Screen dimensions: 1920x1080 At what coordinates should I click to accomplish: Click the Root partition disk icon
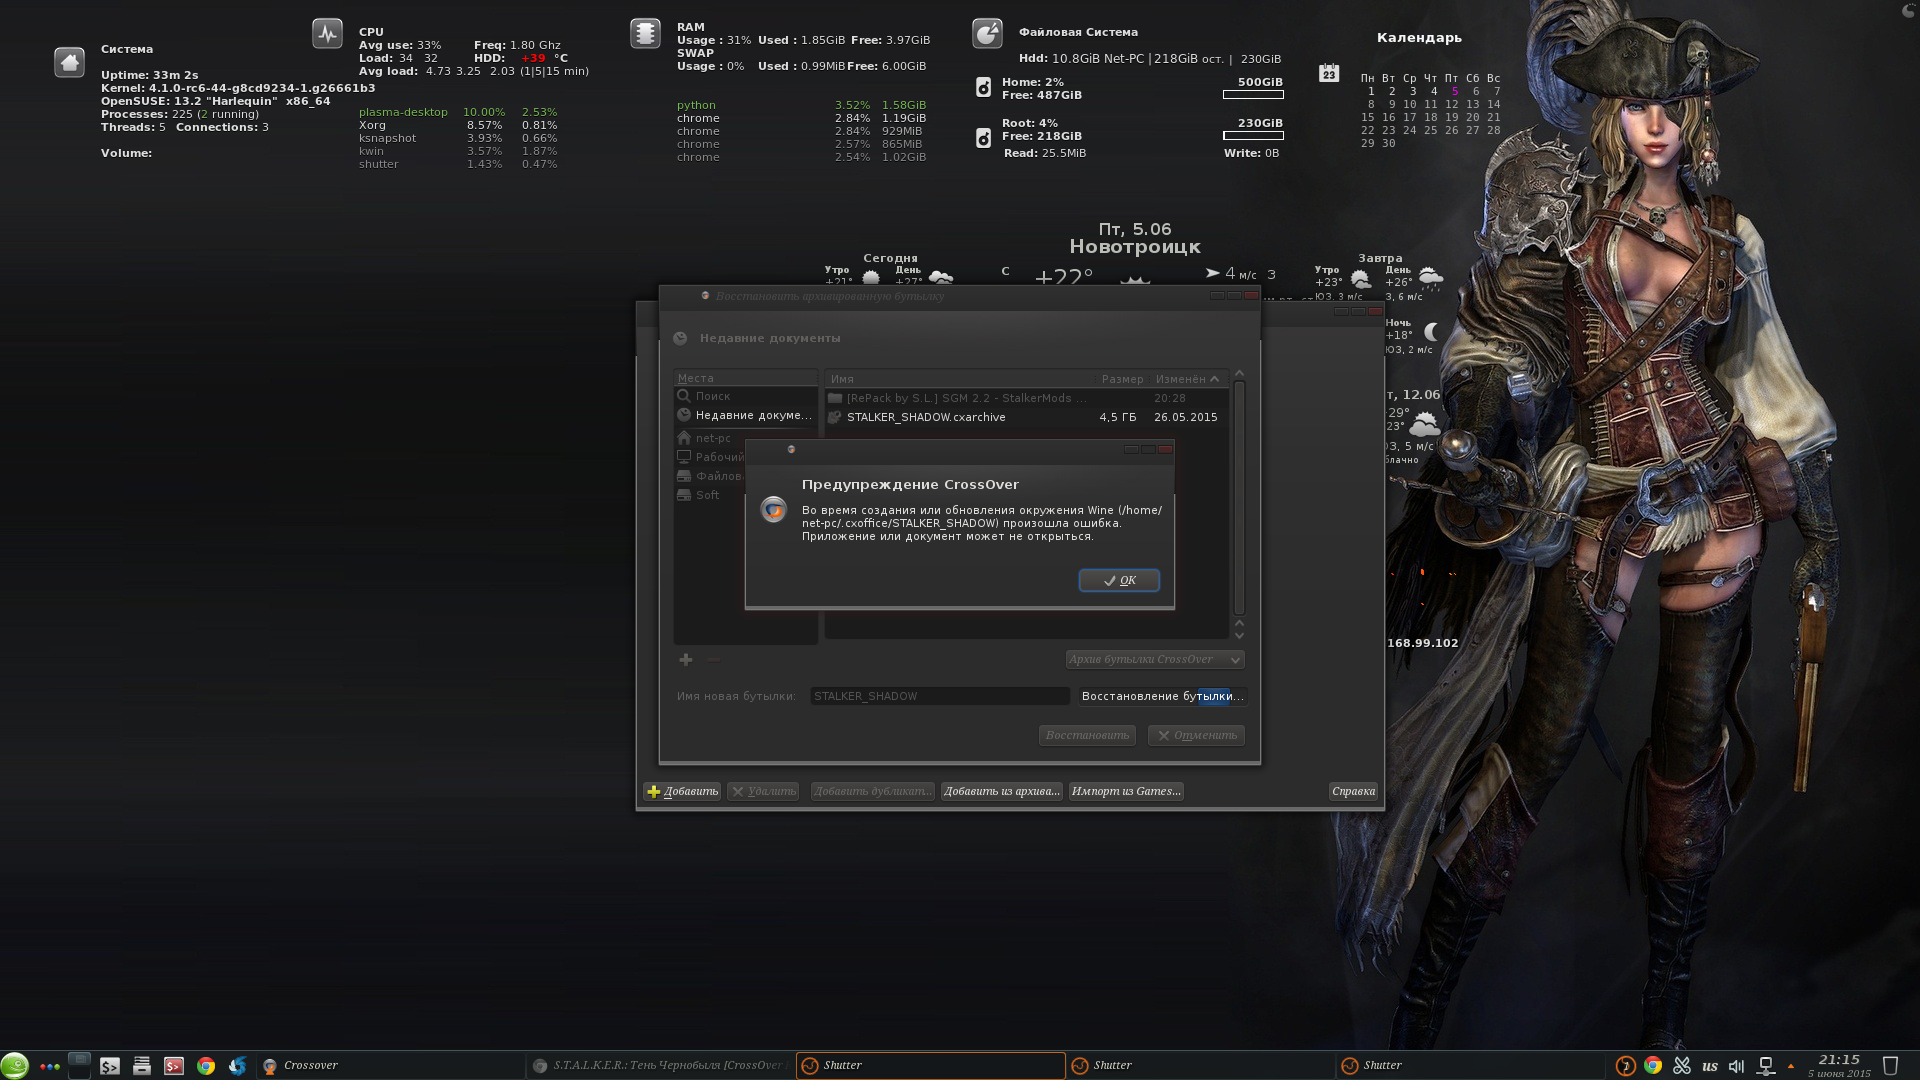(983, 138)
